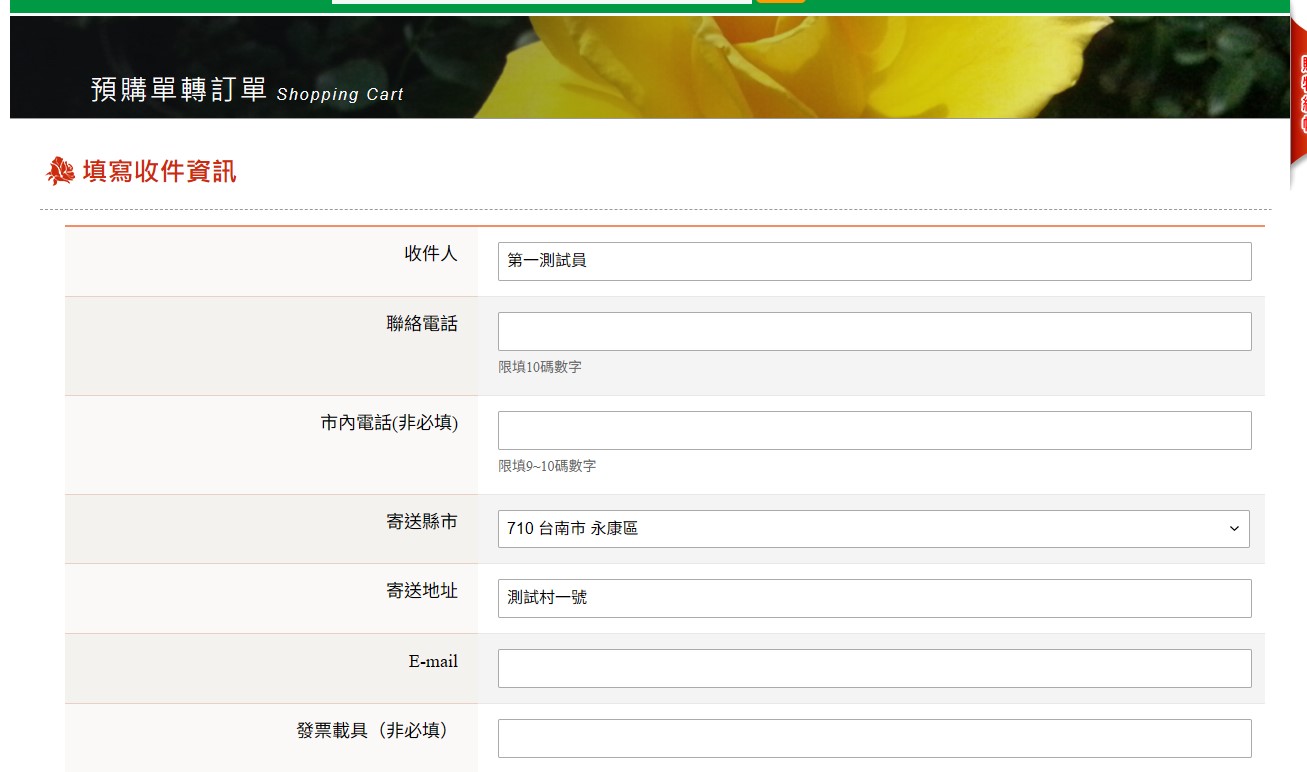Screen dimensions: 1307x772
Task: Click the 寄送地址 label text
Action: (422, 591)
